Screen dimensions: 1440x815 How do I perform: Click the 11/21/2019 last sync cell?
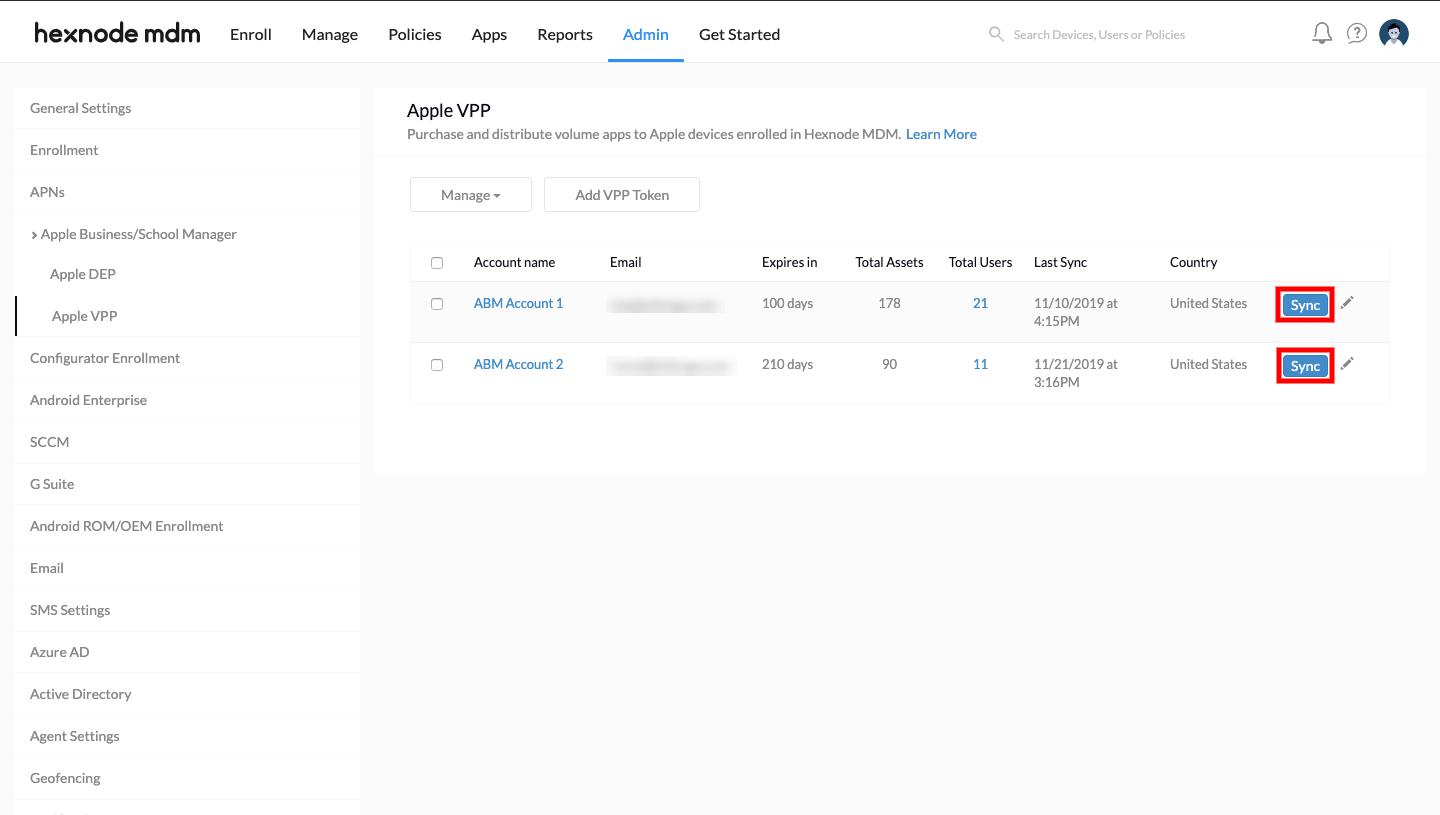(1076, 373)
